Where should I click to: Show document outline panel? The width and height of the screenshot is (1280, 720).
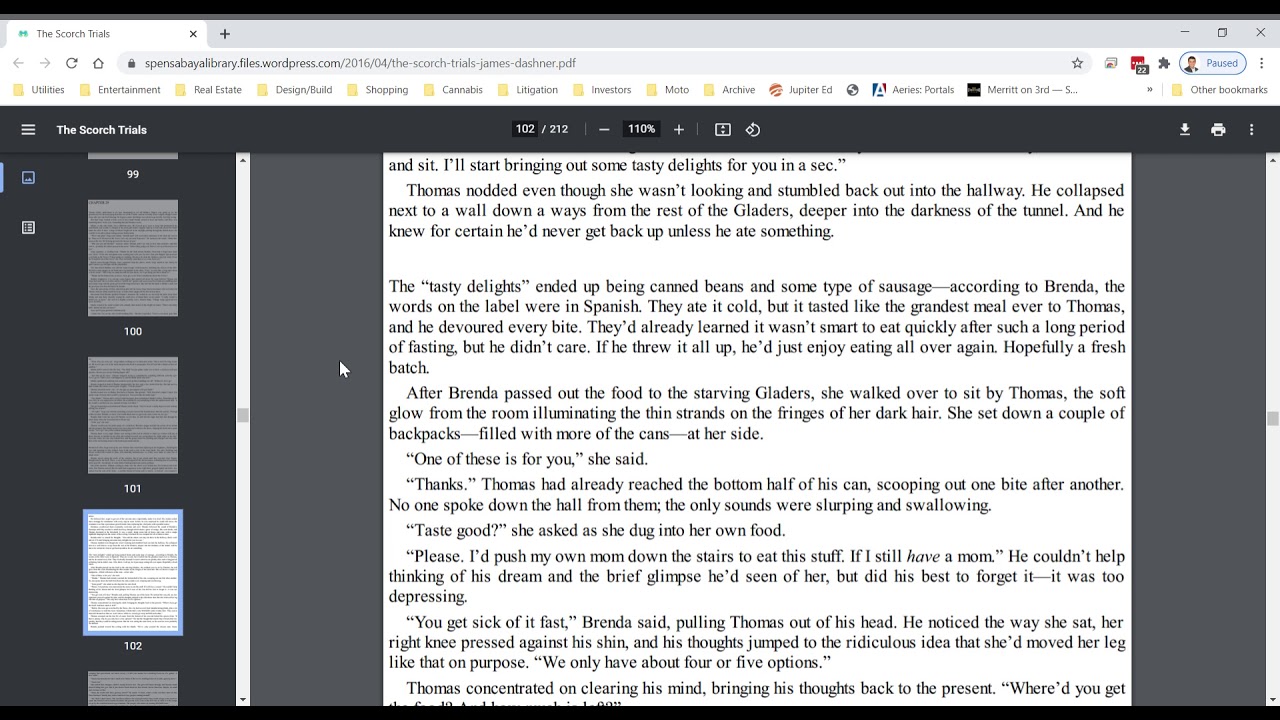tap(28, 228)
